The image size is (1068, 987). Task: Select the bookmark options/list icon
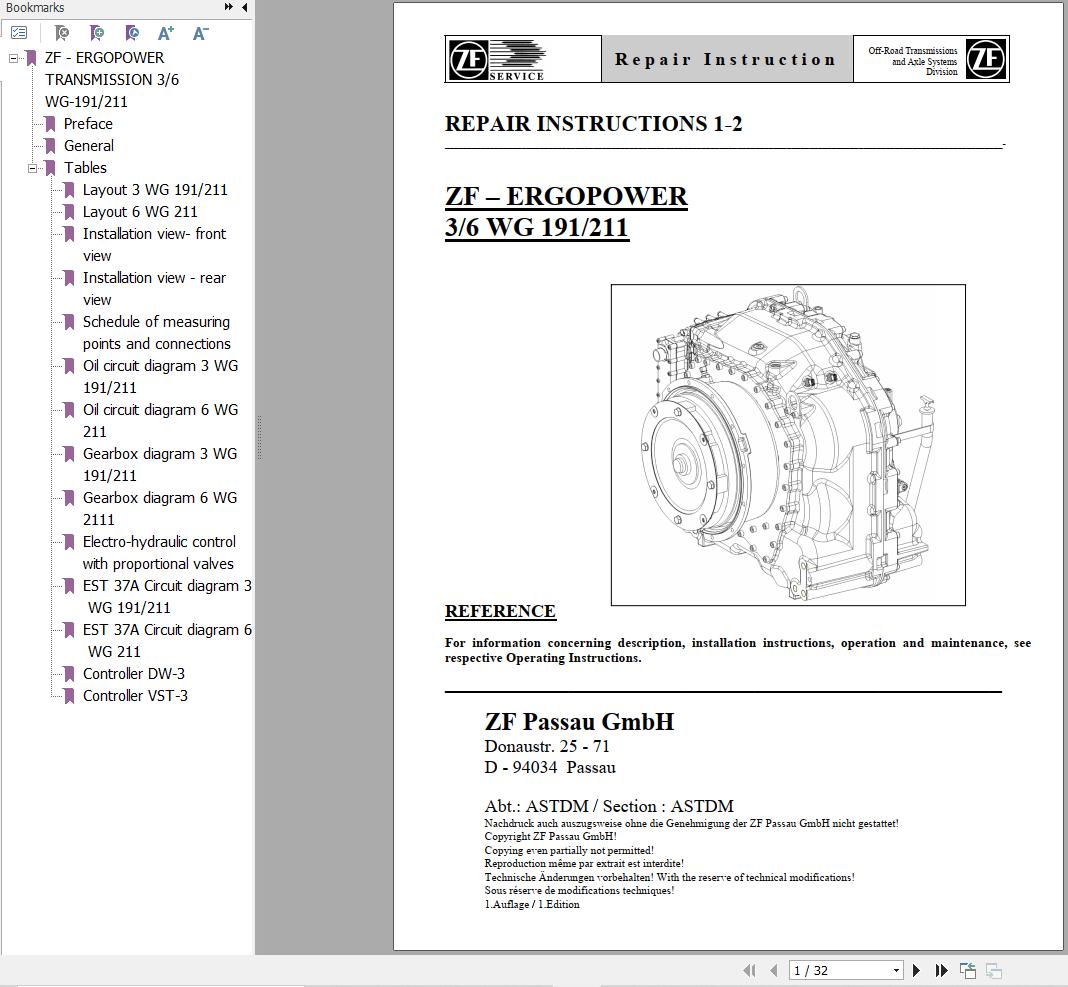20,31
